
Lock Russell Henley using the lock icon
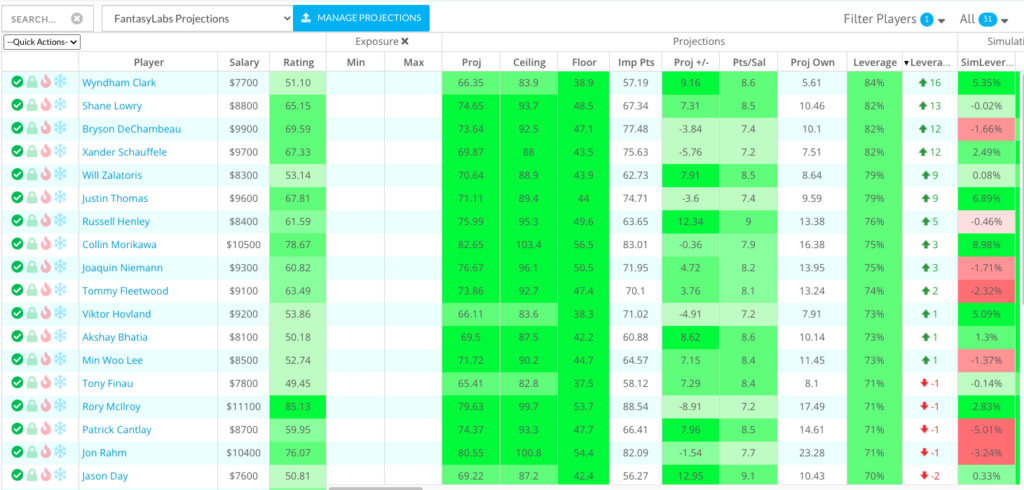(x=31, y=221)
